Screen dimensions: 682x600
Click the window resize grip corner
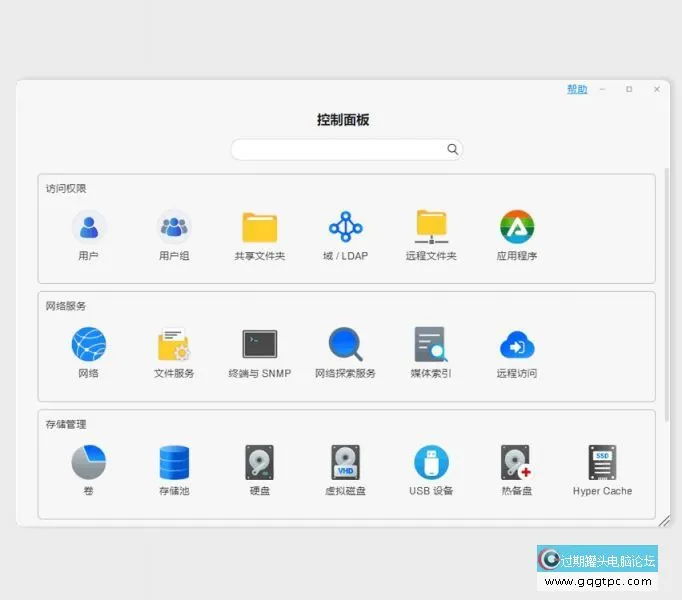pyautogui.click(x=664, y=521)
